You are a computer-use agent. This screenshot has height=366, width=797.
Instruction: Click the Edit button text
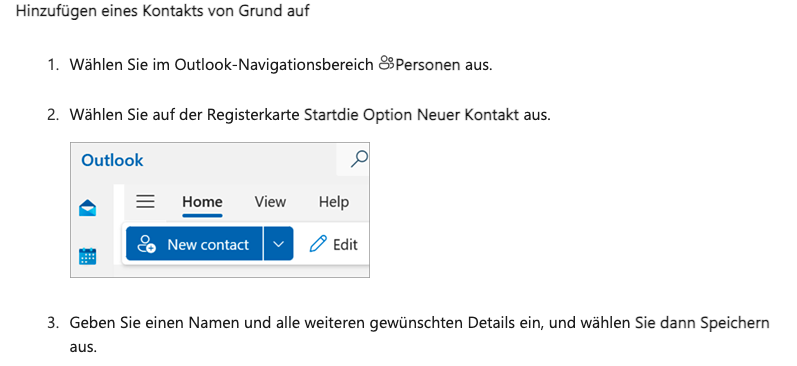tap(345, 245)
